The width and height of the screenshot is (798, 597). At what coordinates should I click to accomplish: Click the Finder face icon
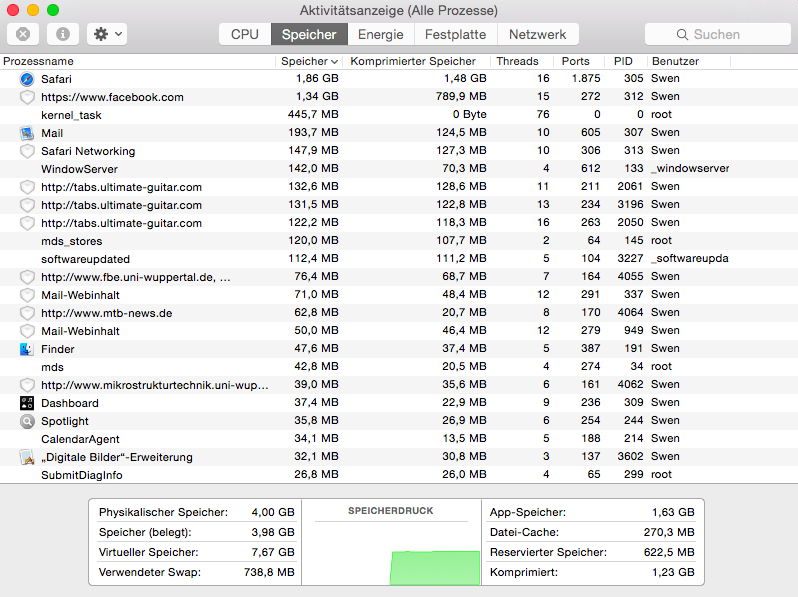27,349
